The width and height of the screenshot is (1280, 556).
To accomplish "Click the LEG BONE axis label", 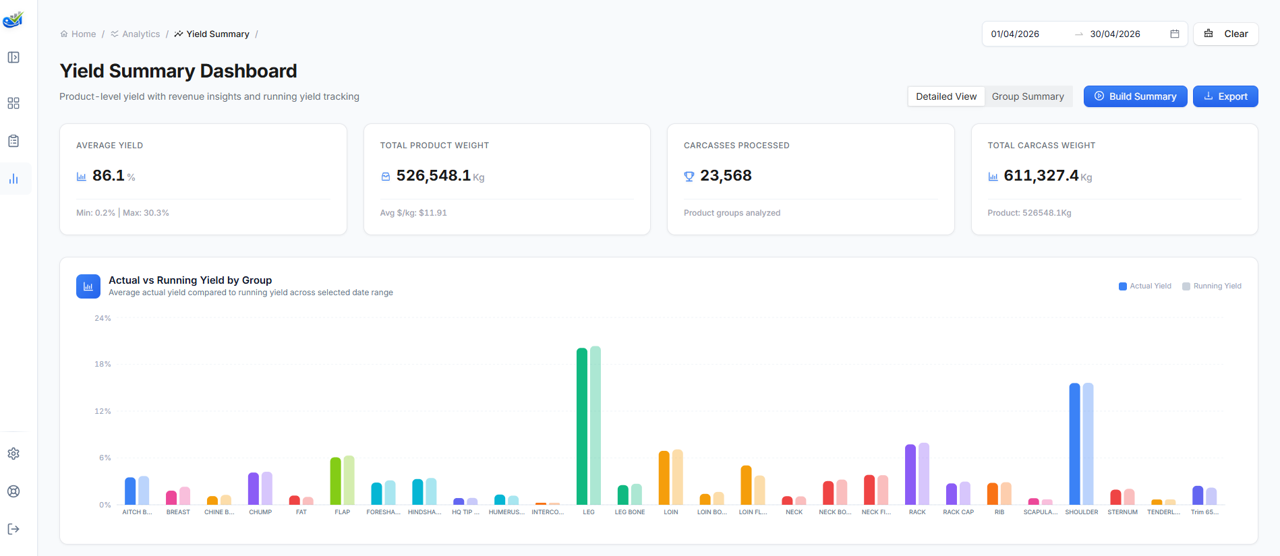I will click(630, 512).
